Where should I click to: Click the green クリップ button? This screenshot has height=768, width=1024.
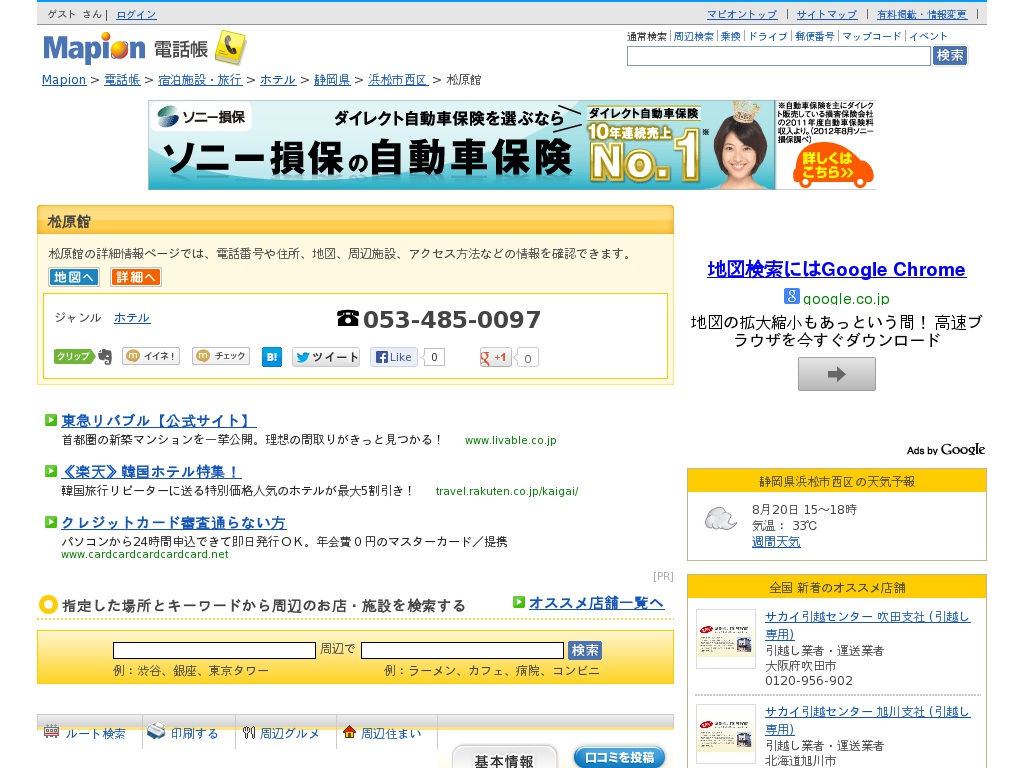tap(73, 357)
